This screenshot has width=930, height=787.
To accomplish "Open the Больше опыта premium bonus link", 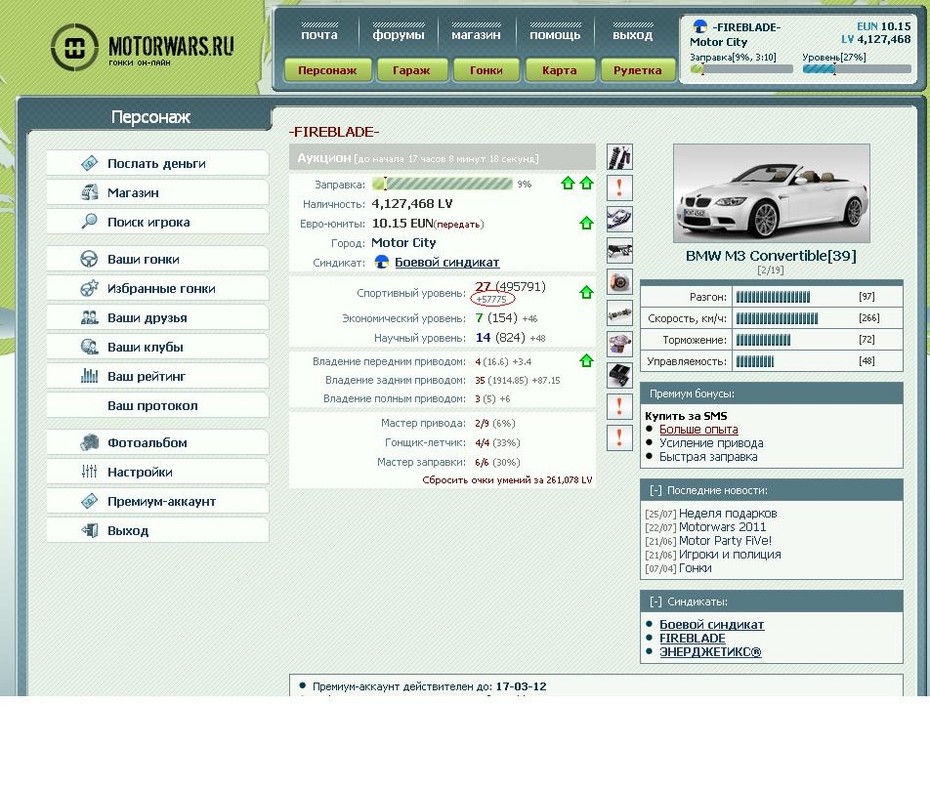I will pyautogui.click(x=699, y=429).
